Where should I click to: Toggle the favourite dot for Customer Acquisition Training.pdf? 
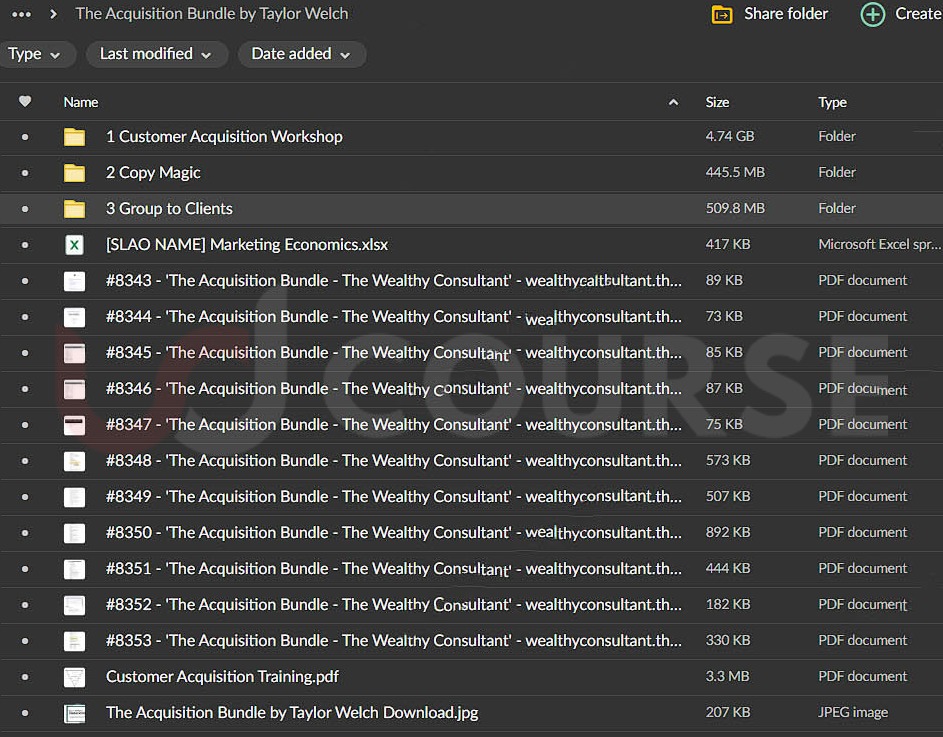pyautogui.click(x=25, y=677)
